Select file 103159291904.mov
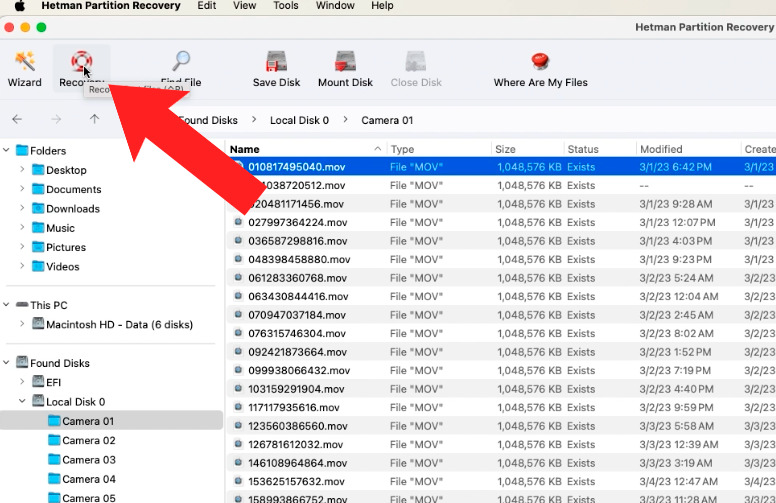The image size is (776, 503). 501,389
